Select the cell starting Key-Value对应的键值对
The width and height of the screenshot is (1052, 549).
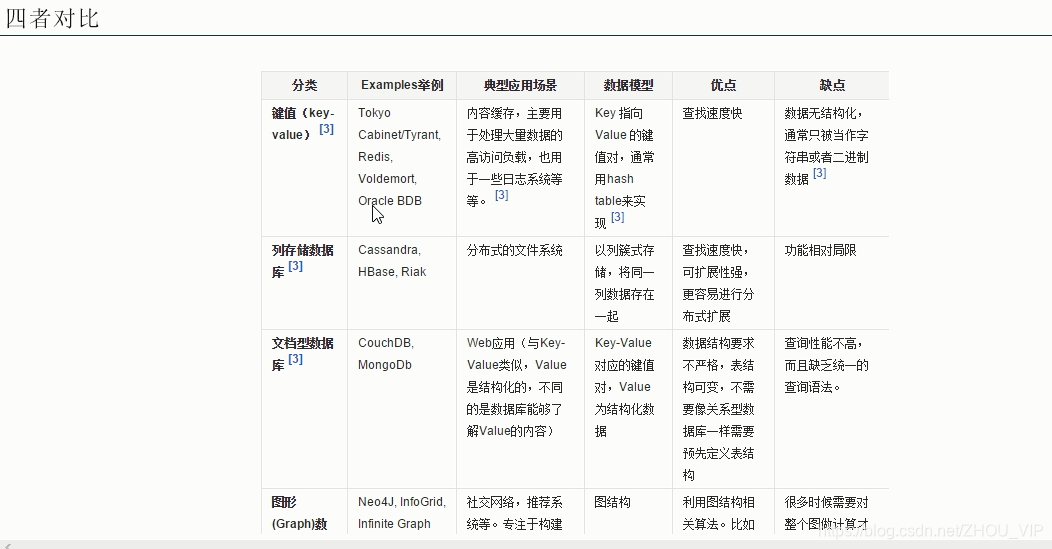click(x=628, y=409)
